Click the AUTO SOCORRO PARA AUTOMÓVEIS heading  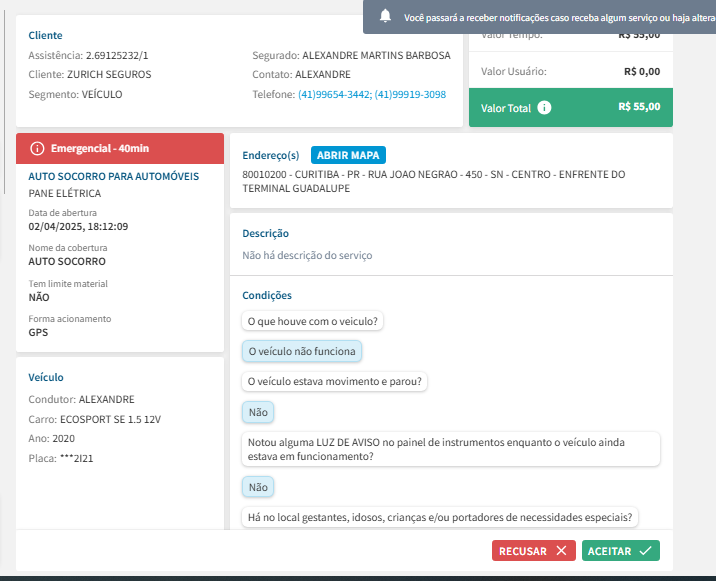[x=113, y=176]
